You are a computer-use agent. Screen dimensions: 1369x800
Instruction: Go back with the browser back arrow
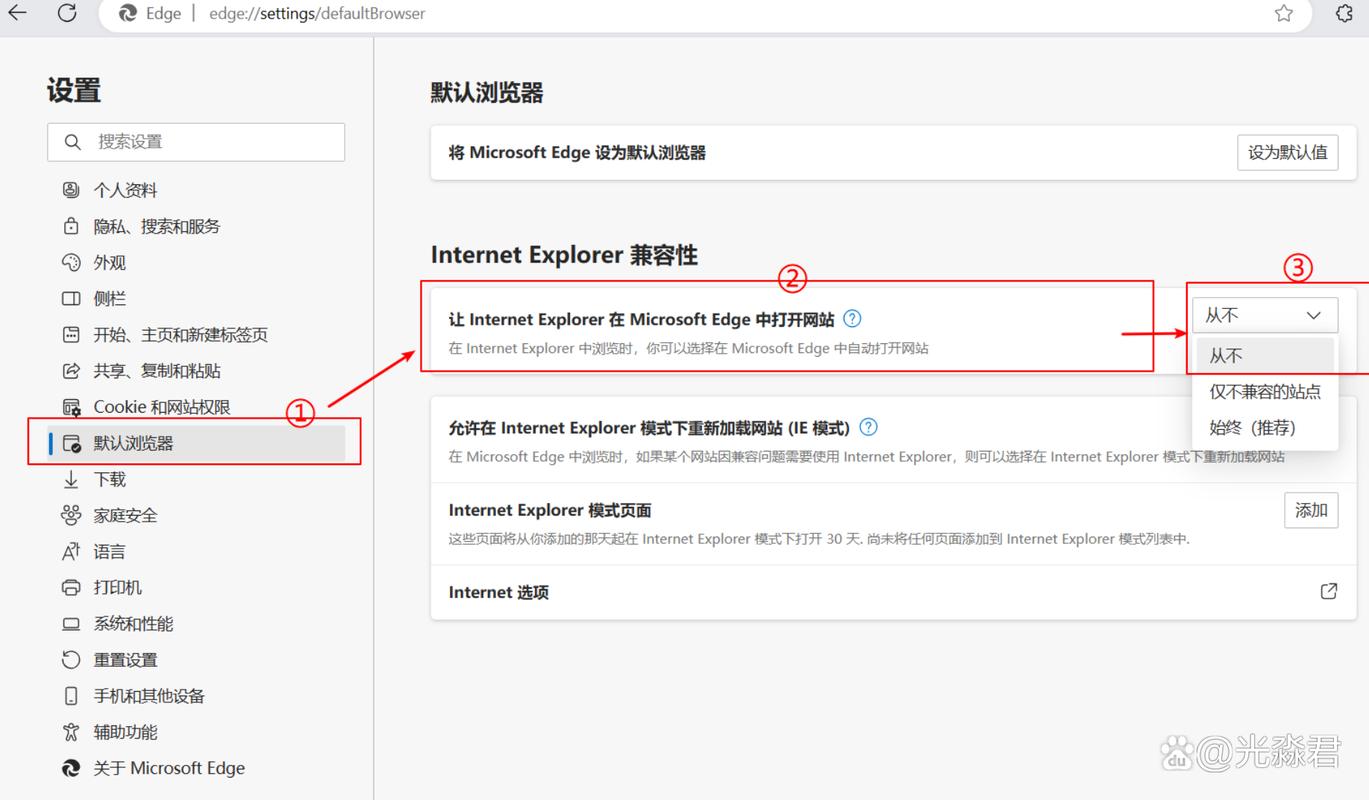click(17, 13)
